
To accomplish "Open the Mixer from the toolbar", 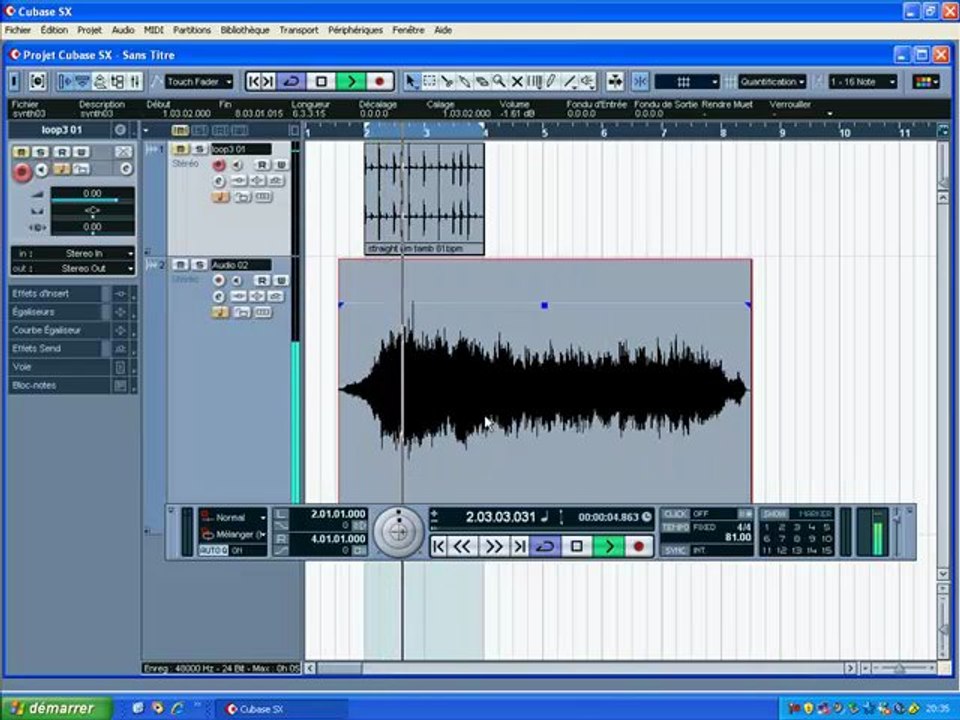I will (135, 81).
